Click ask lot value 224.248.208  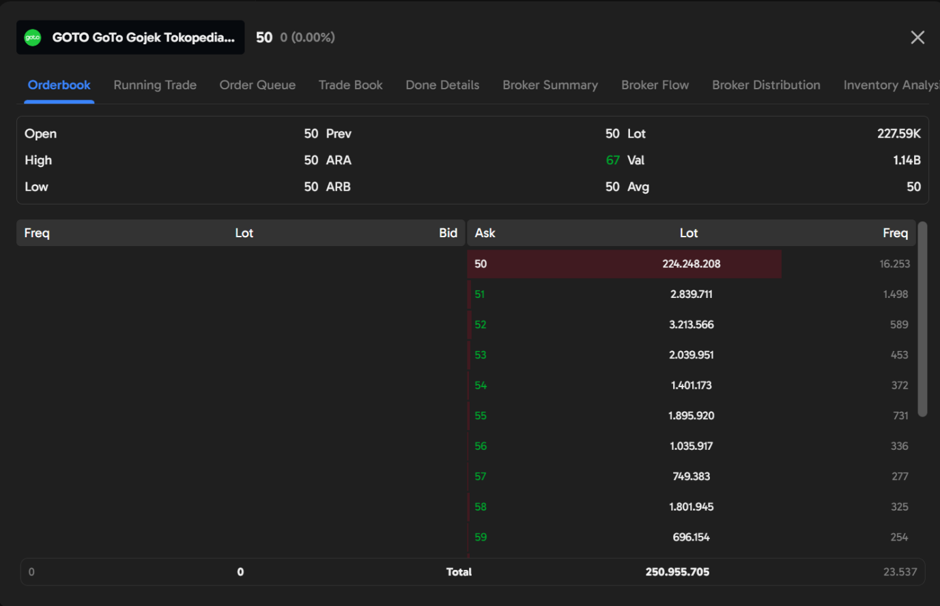tap(691, 264)
